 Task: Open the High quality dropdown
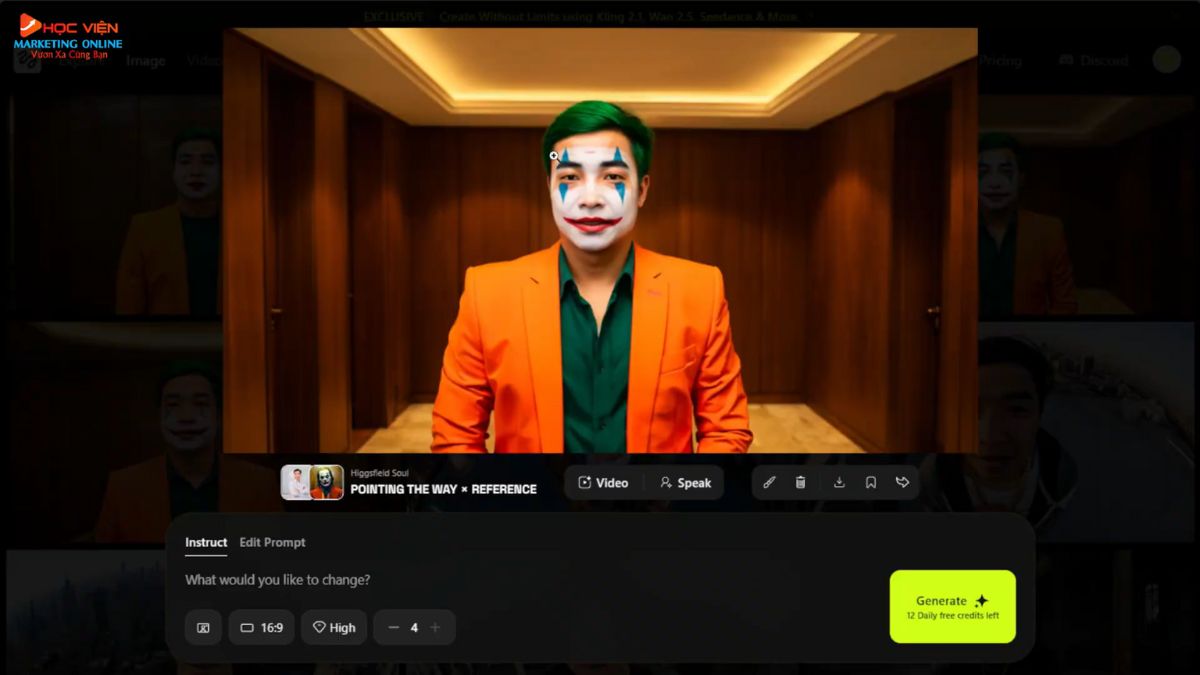(x=334, y=628)
